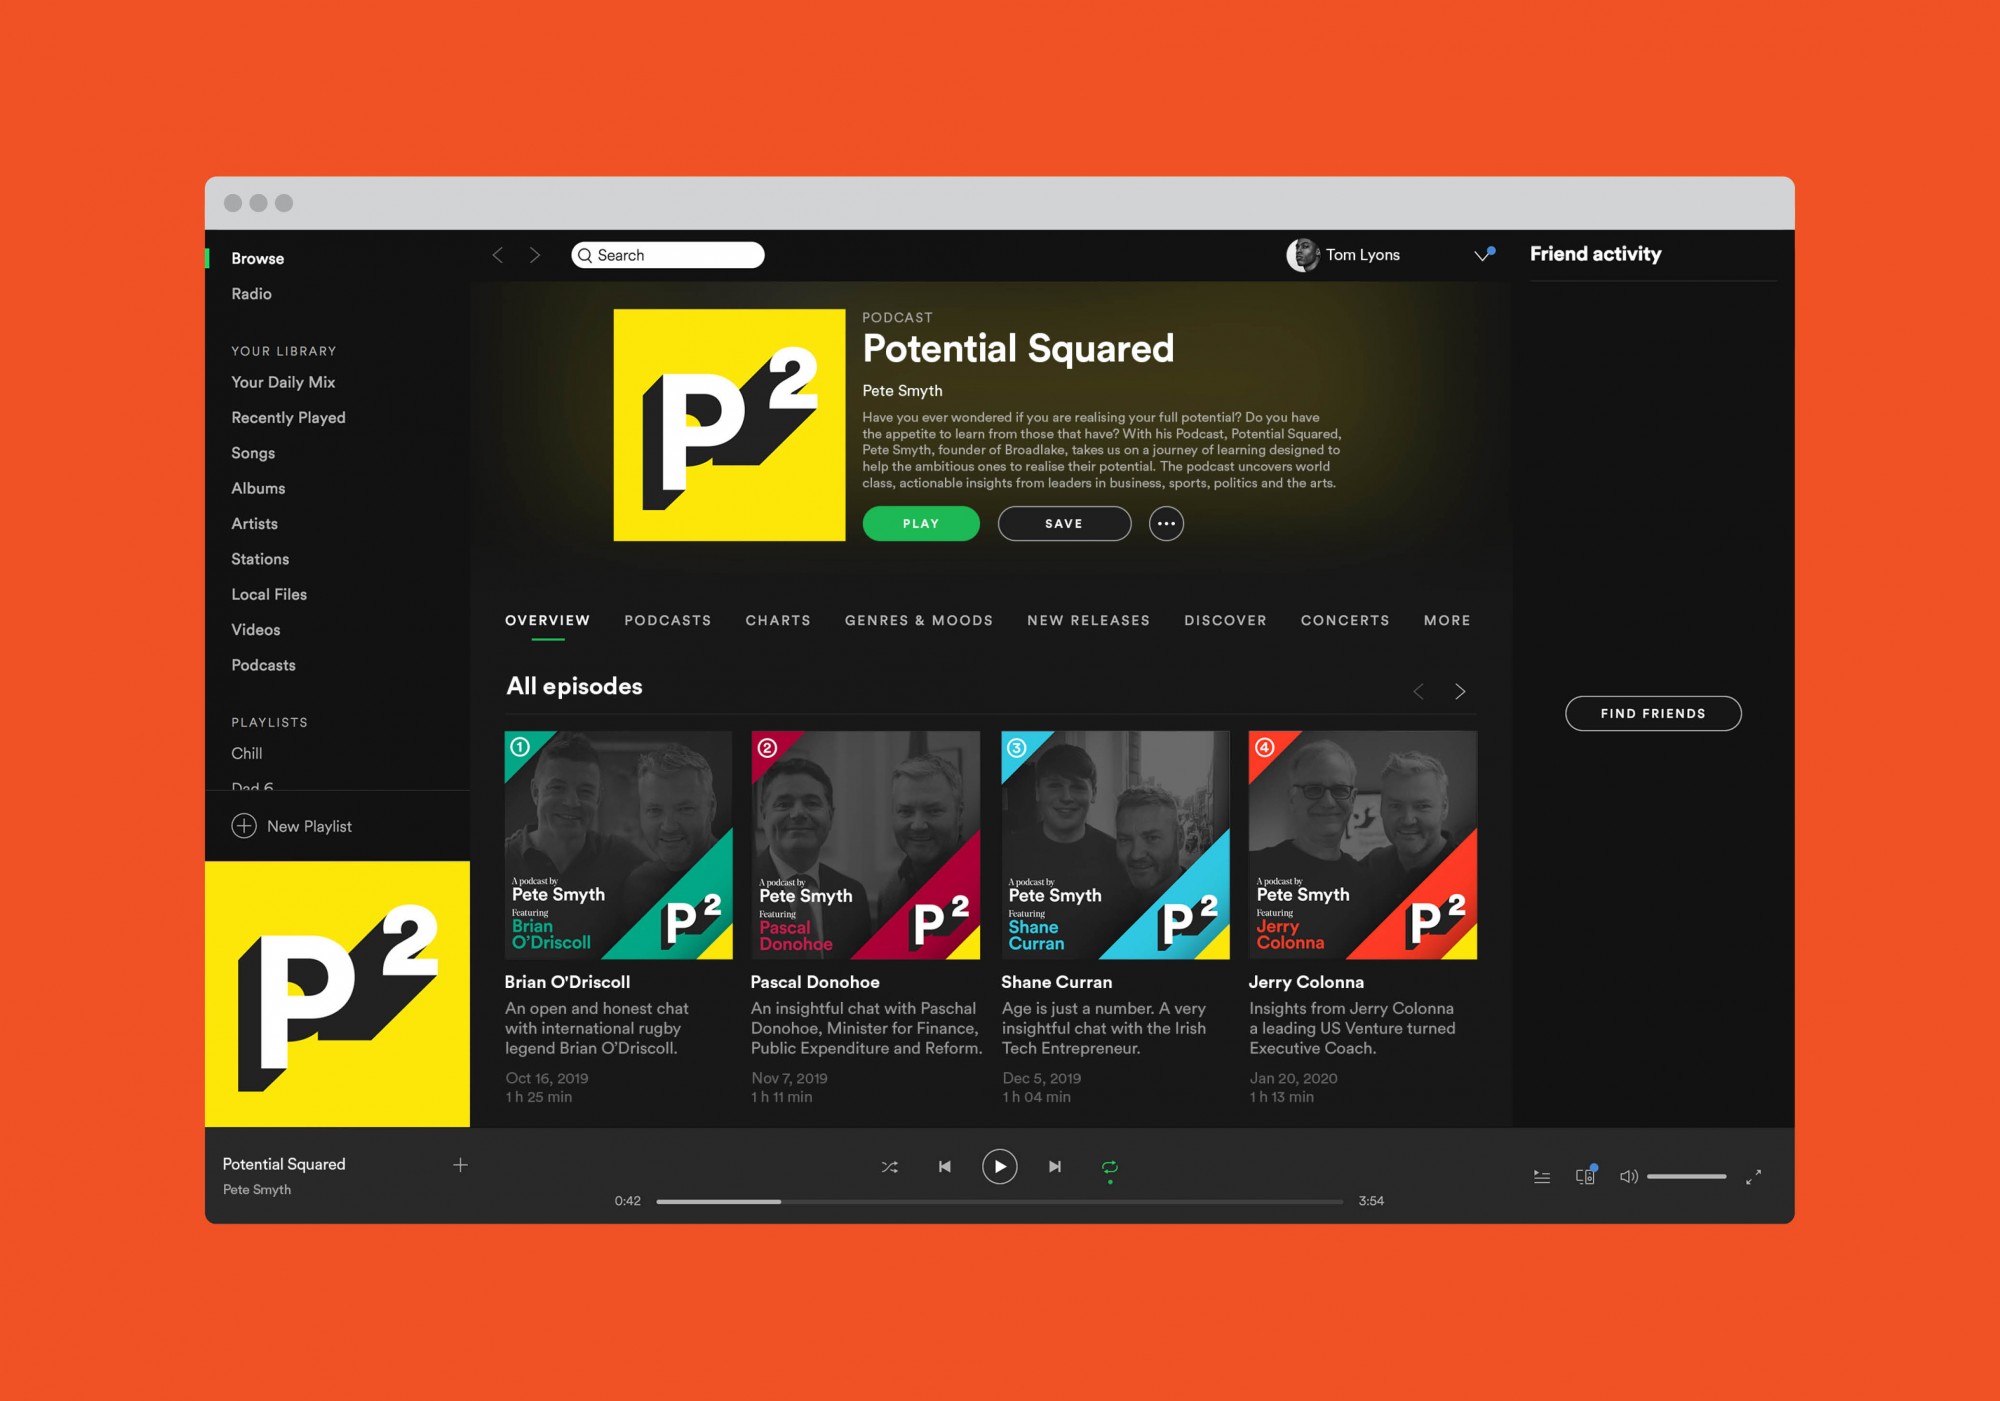
Task: Click the search magnifier icon
Action: point(585,255)
